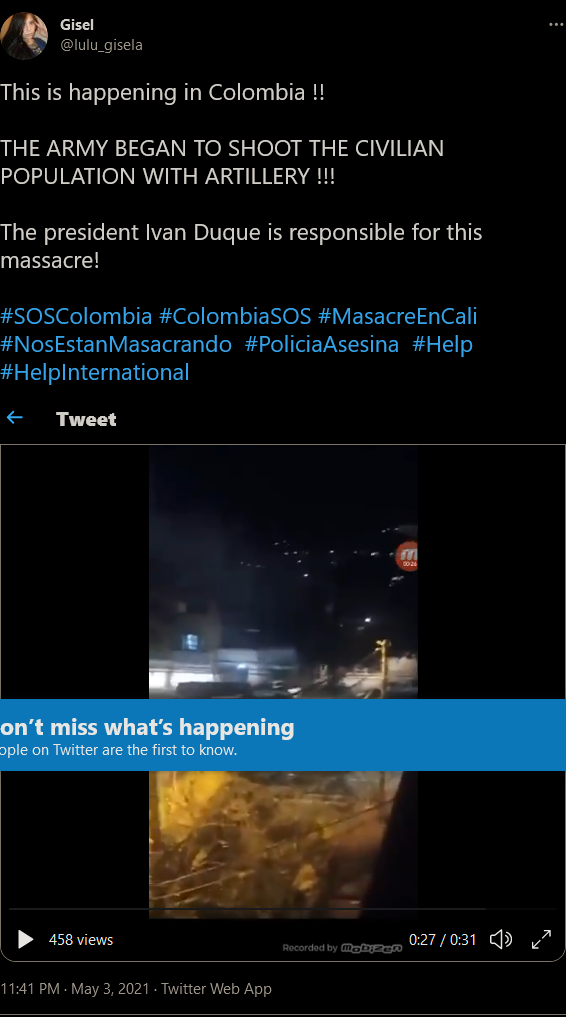Image resolution: width=566 pixels, height=1017 pixels.
Task: Click the Twitter Web App source link
Action: 217,988
